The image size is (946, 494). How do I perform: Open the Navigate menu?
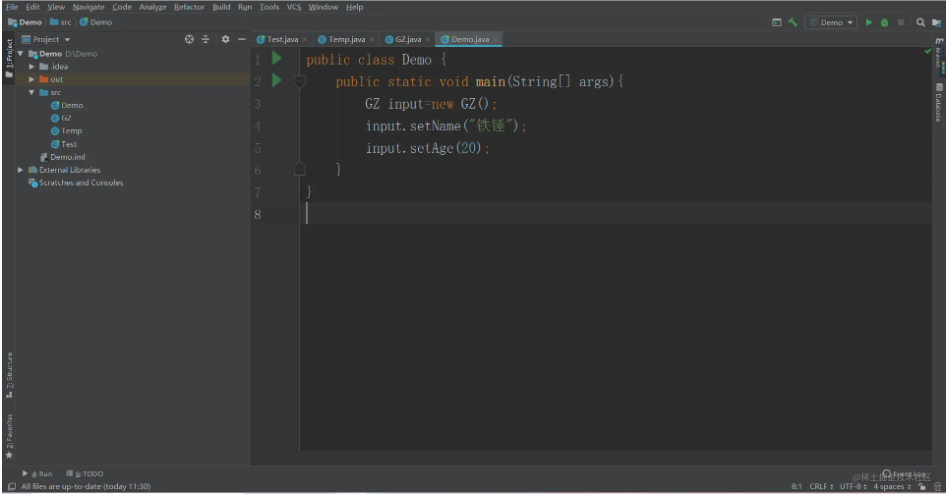pos(89,7)
